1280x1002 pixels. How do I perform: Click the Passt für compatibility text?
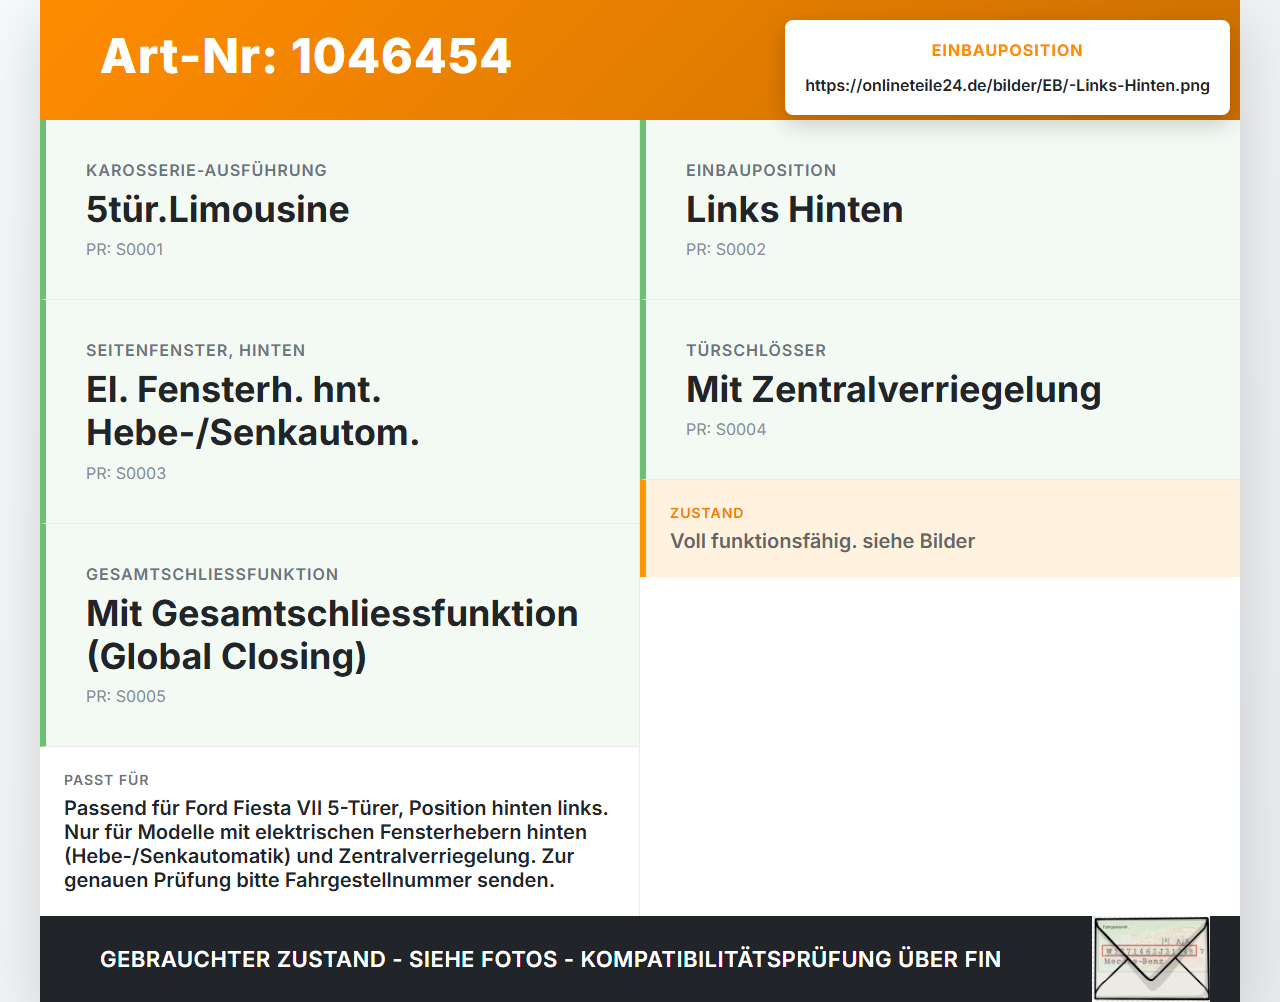337,844
